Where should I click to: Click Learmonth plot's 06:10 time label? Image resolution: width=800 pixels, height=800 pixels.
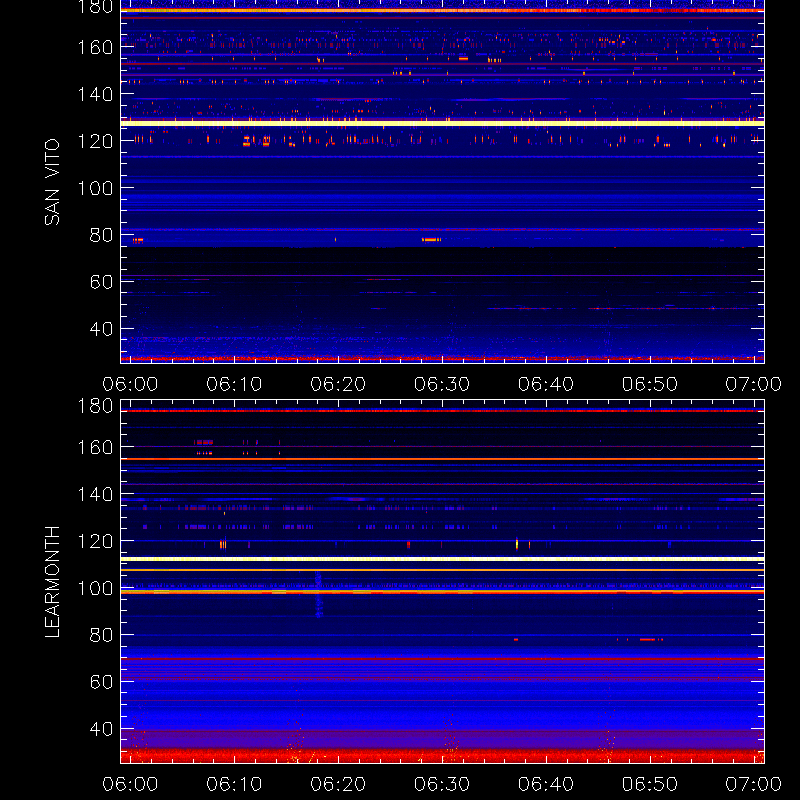(x=234, y=784)
